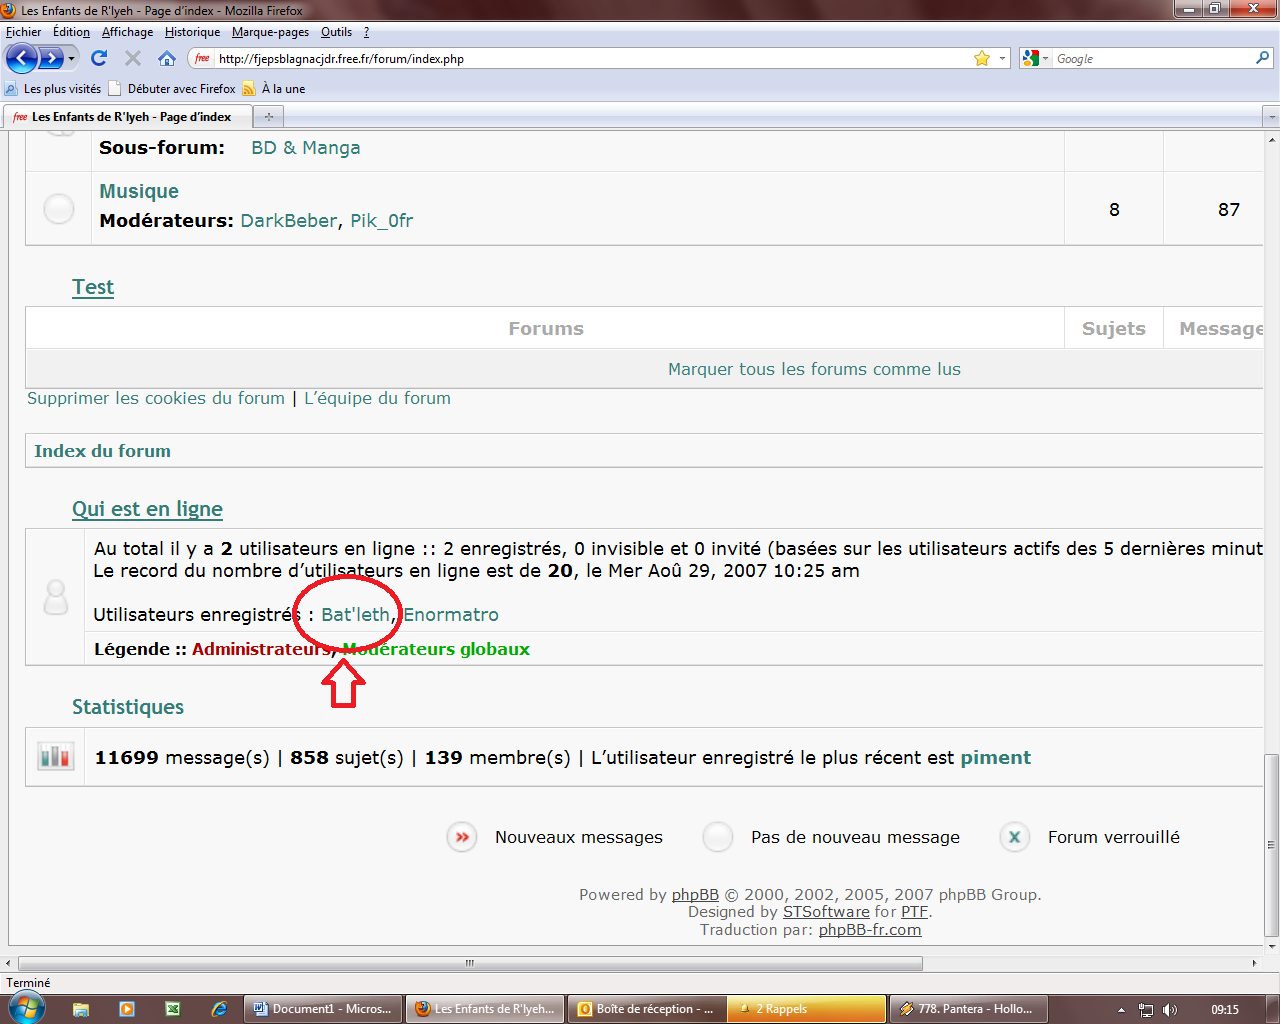Expand the navigation history dropdown arrow
Screen dimensions: 1280x1024
(71, 58)
